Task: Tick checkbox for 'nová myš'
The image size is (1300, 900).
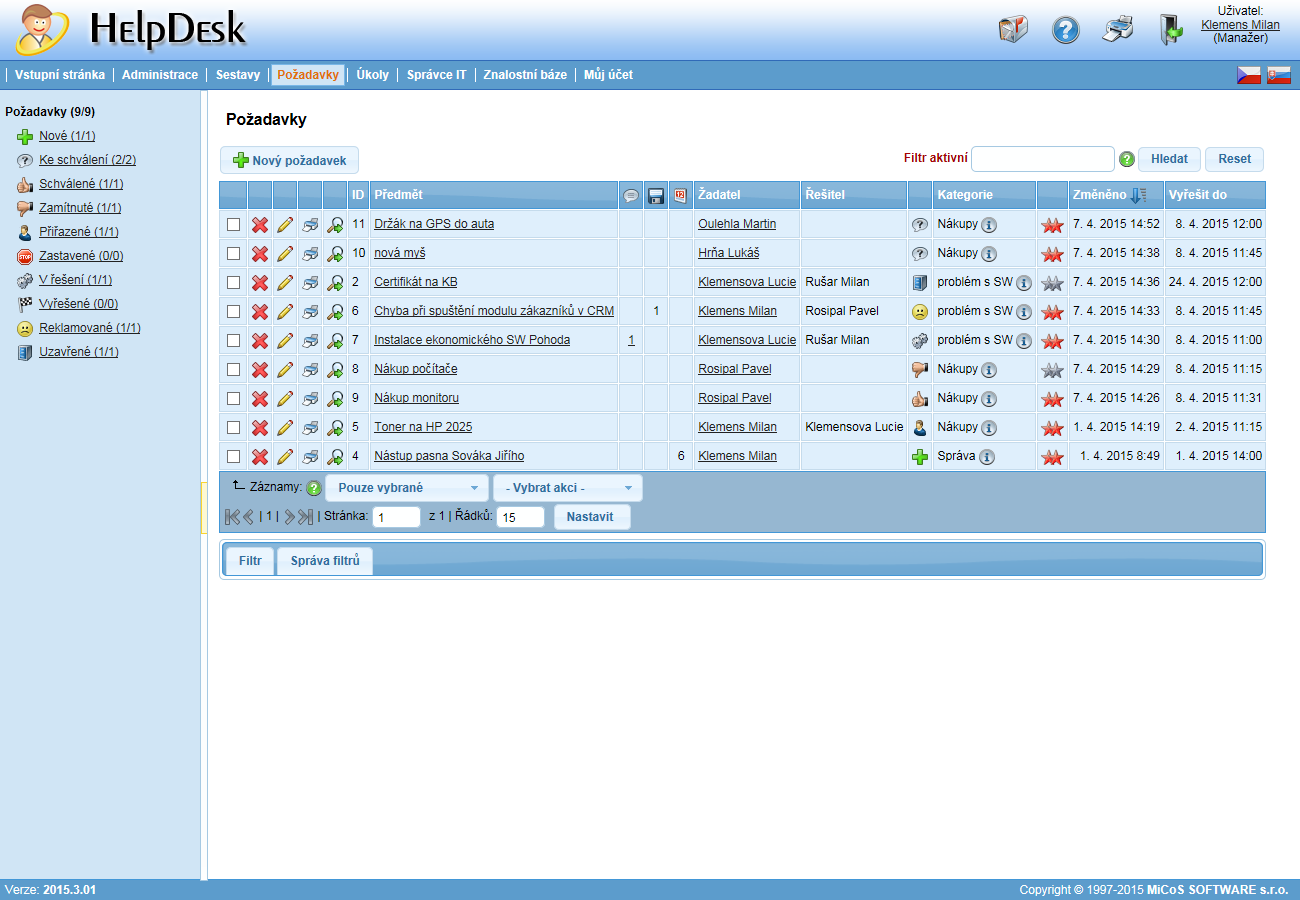Action: [x=234, y=254]
